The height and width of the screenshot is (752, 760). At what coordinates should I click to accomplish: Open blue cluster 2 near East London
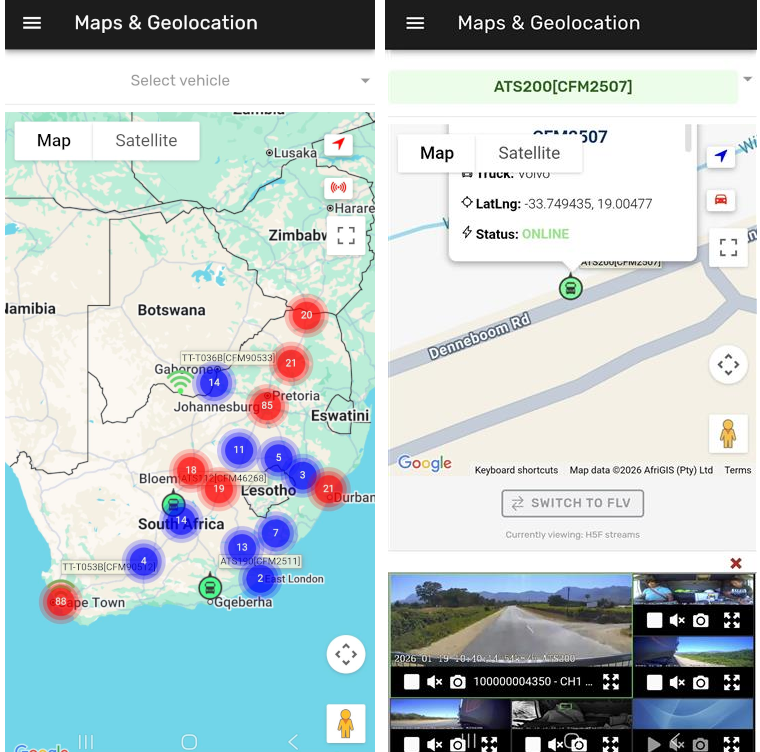[260, 578]
